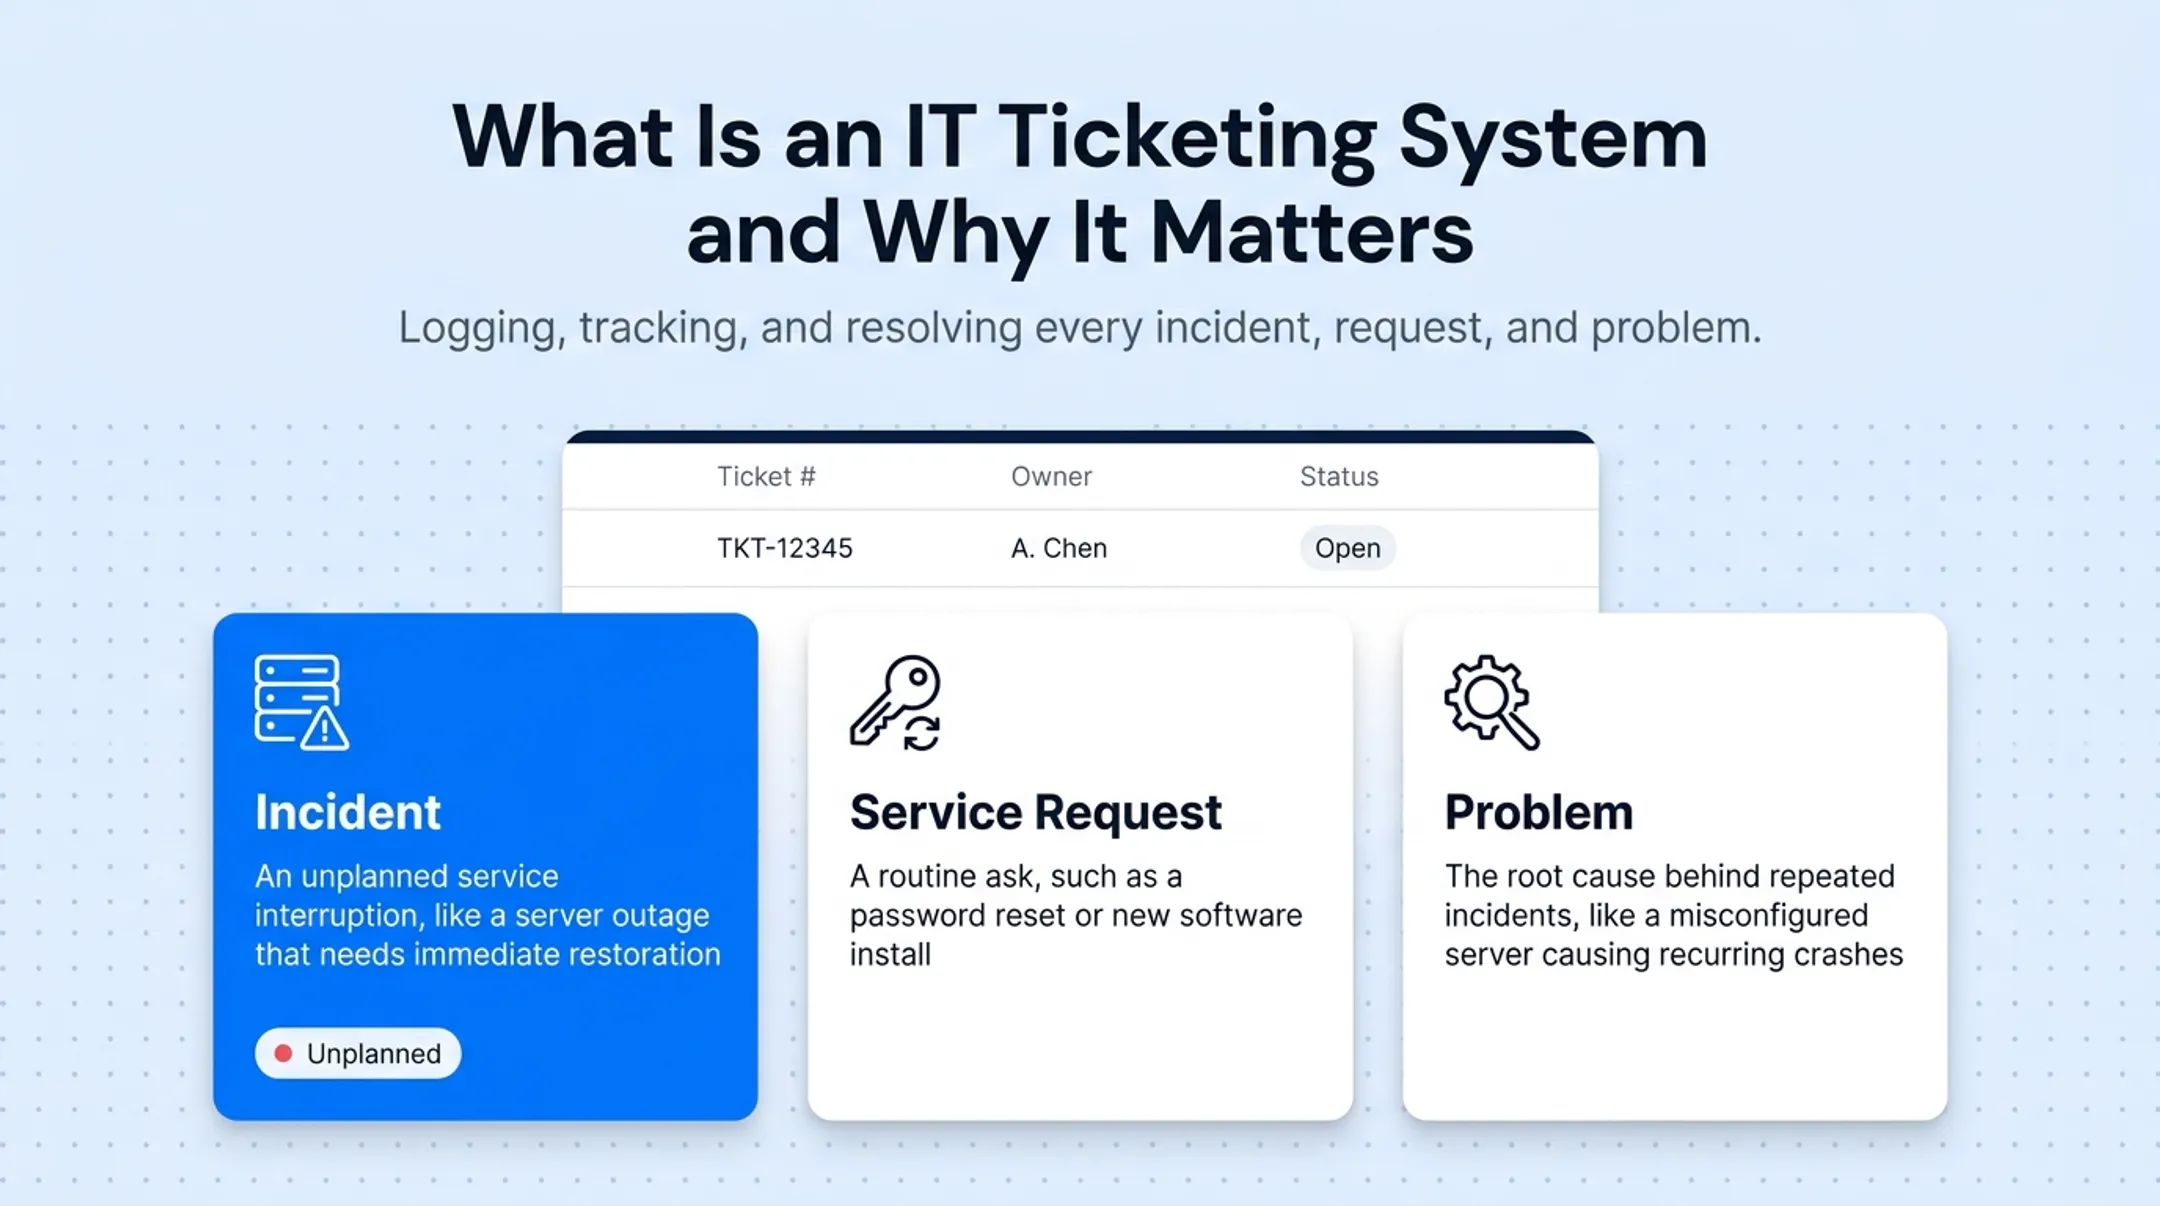Click the Unplanned badge on Incident card
This screenshot has width=2160, height=1206.
358,1053
